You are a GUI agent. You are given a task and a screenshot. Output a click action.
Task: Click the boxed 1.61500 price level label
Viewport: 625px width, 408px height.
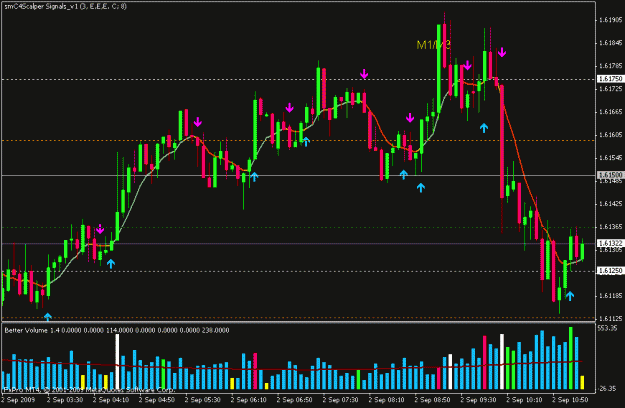[x=610, y=175]
